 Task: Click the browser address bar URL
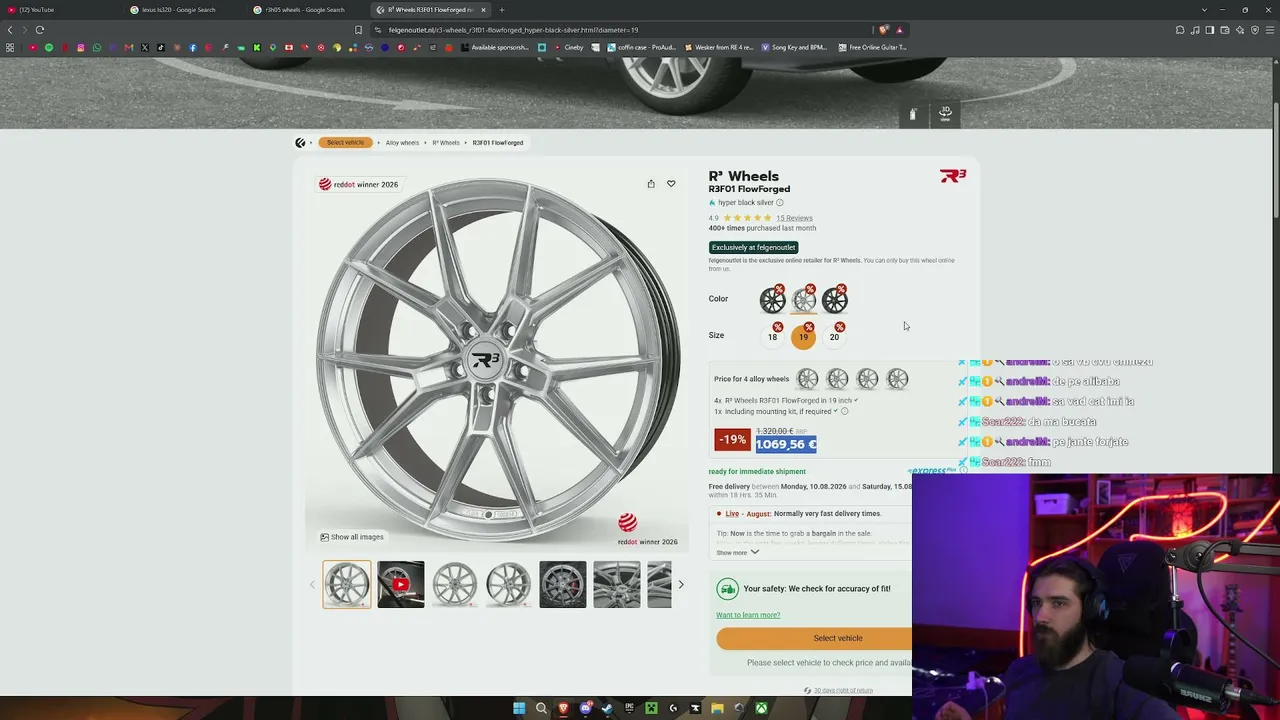point(513,30)
